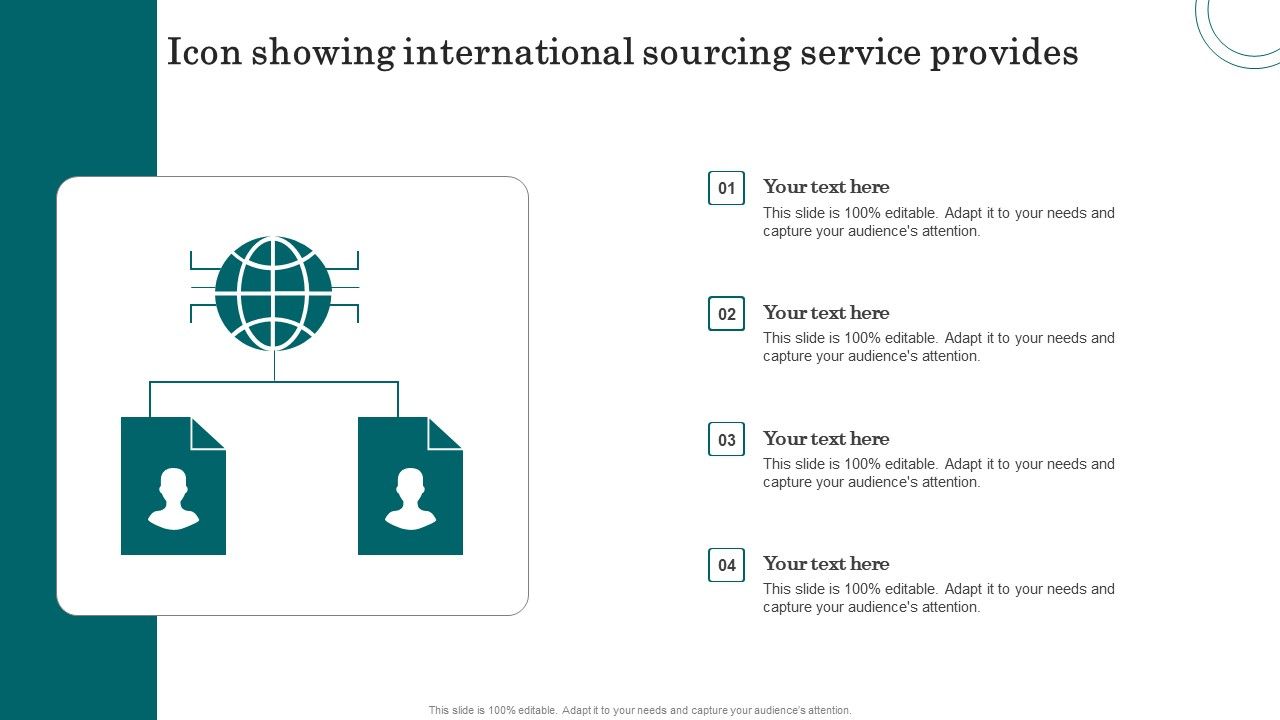Select 'Your text here' heading beside 03

826,439
